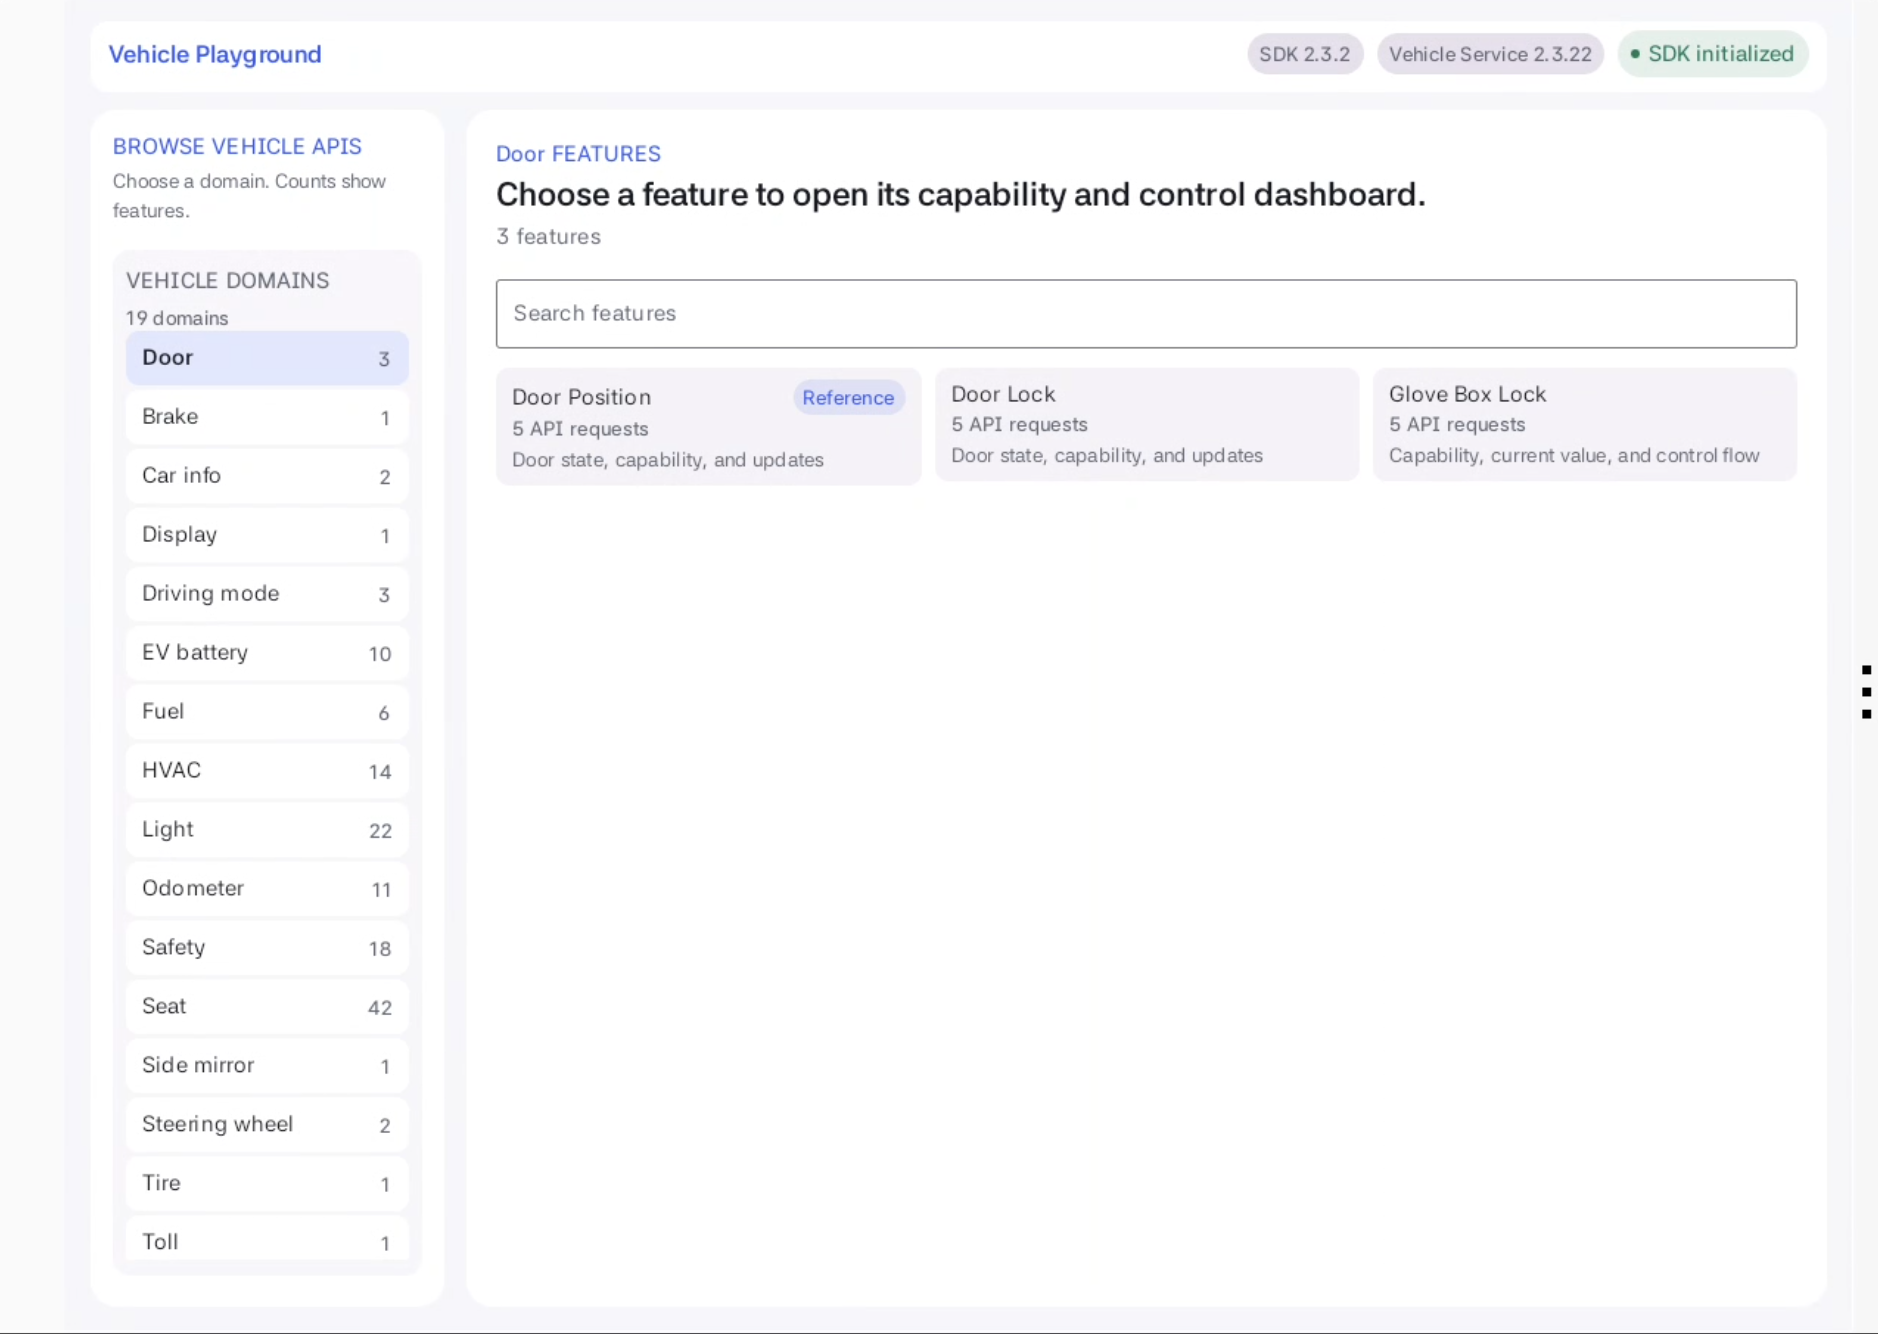Image resolution: width=1878 pixels, height=1334 pixels.
Task: Open the EV battery domain
Action: pos(267,653)
